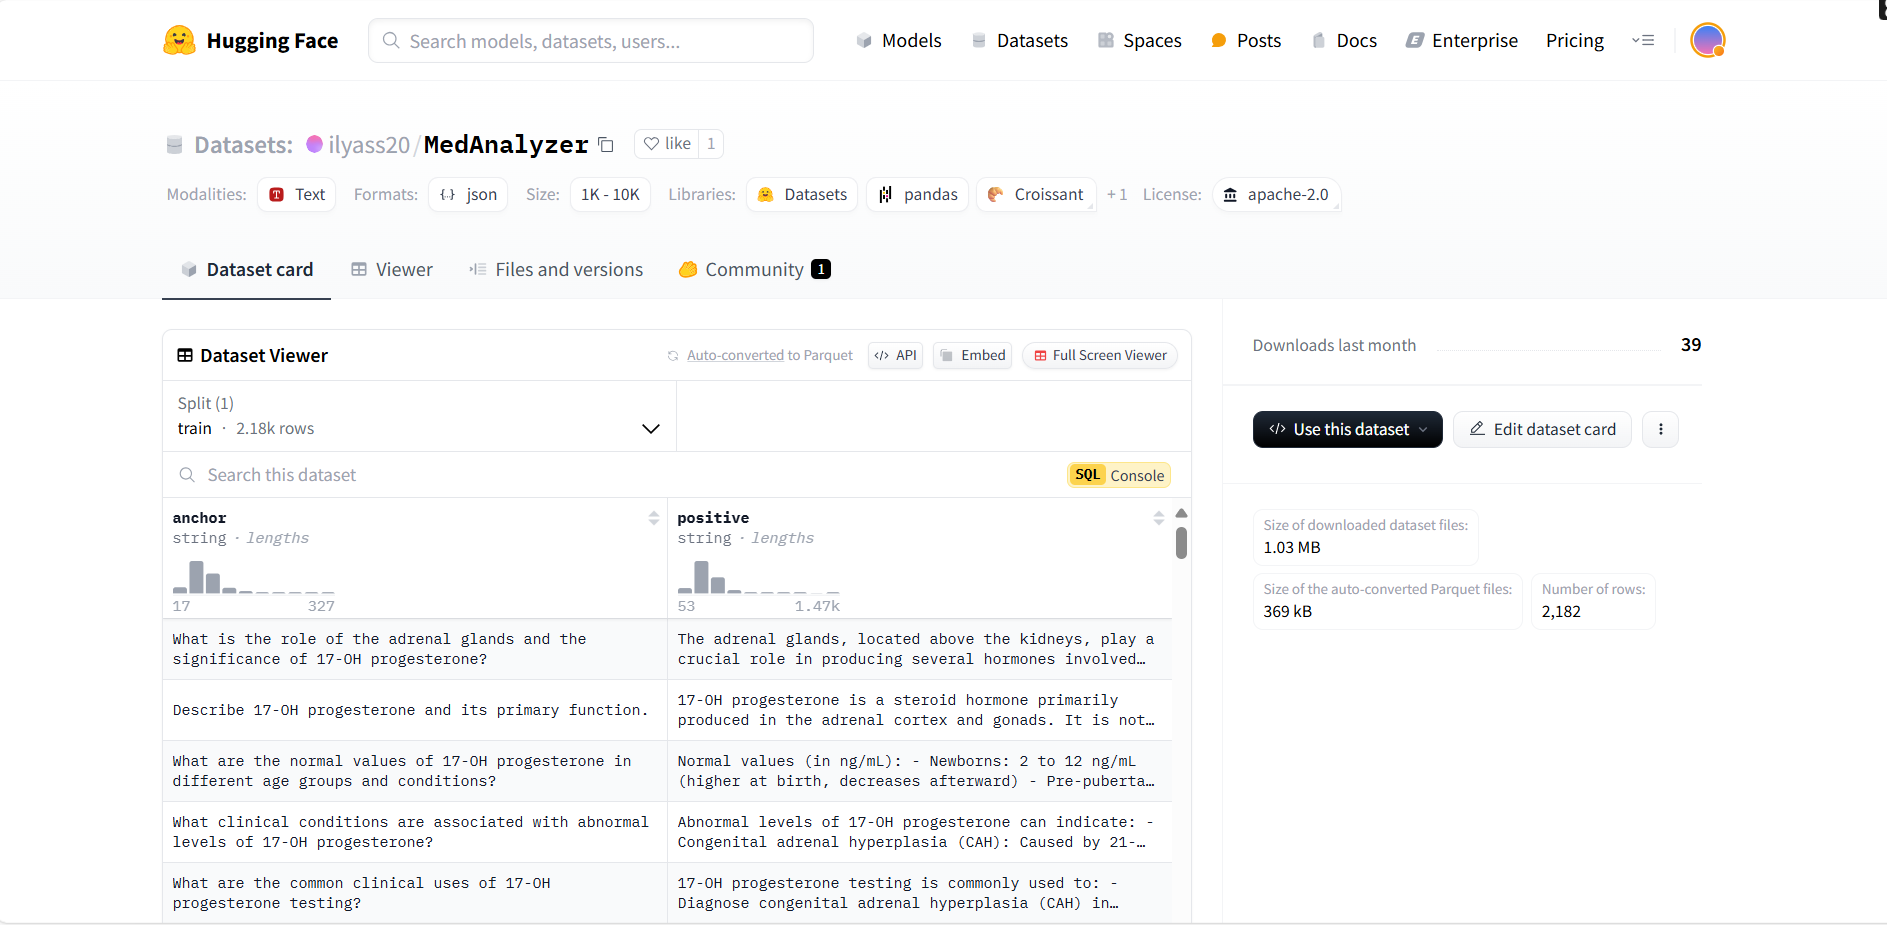Go to Models in the navigation

tap(899, 40)
